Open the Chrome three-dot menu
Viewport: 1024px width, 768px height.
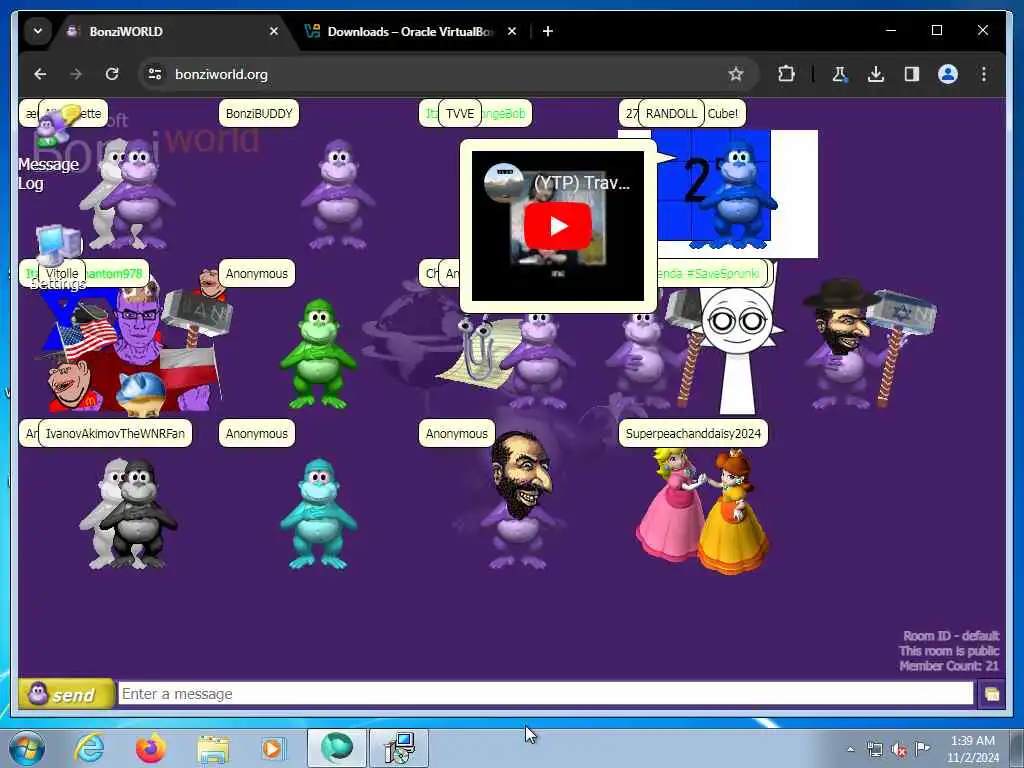point(984,74)
